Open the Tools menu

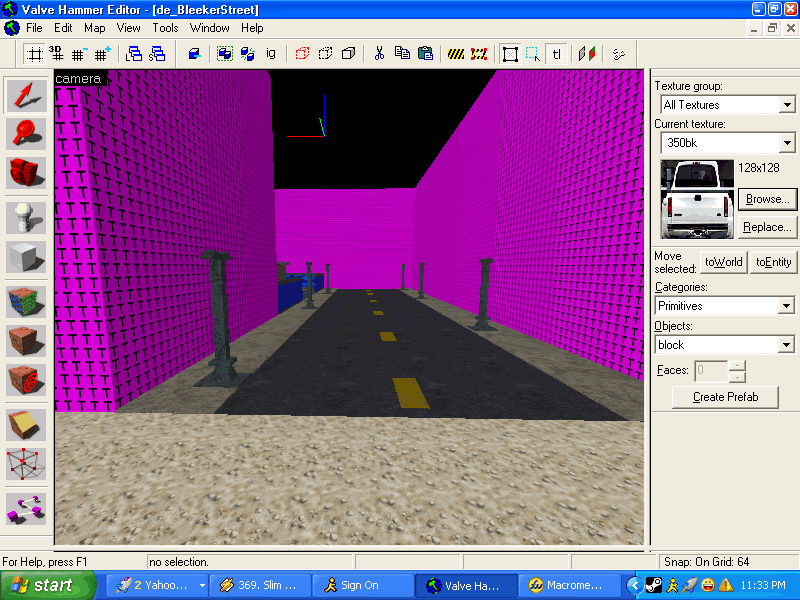165,28
